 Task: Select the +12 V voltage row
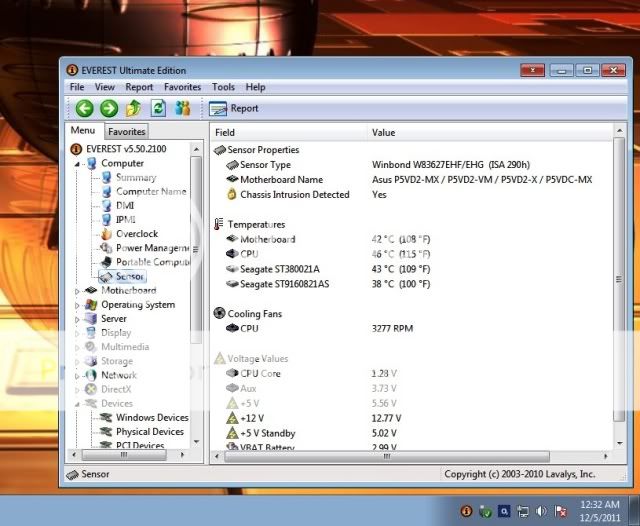point(412,418)
